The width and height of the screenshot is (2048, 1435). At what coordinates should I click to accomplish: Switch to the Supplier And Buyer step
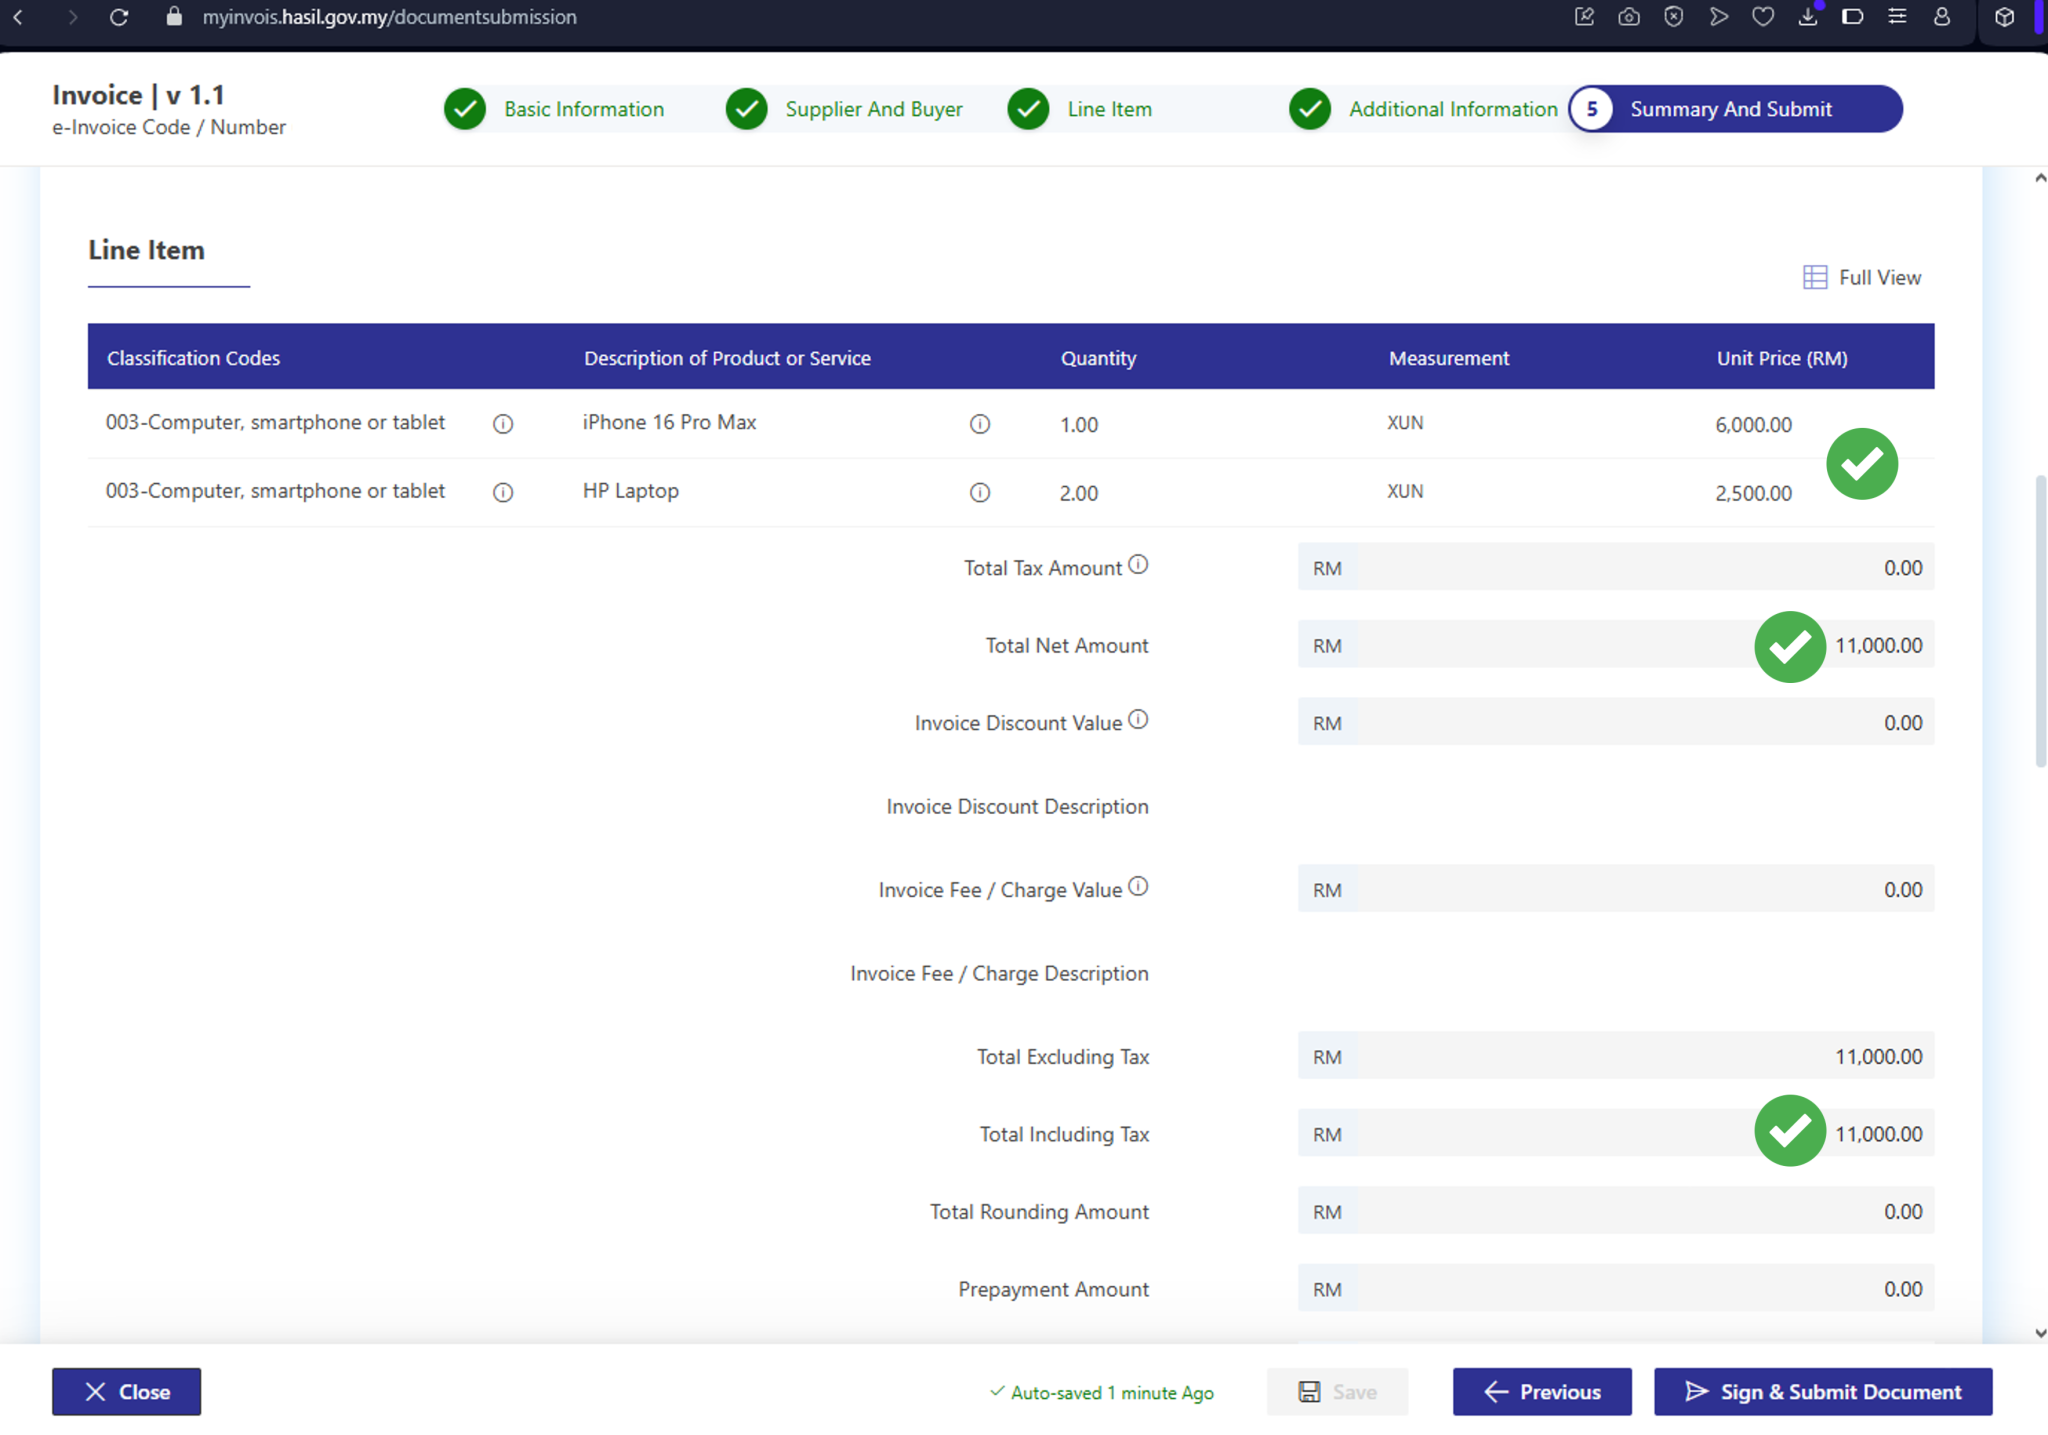875,109
